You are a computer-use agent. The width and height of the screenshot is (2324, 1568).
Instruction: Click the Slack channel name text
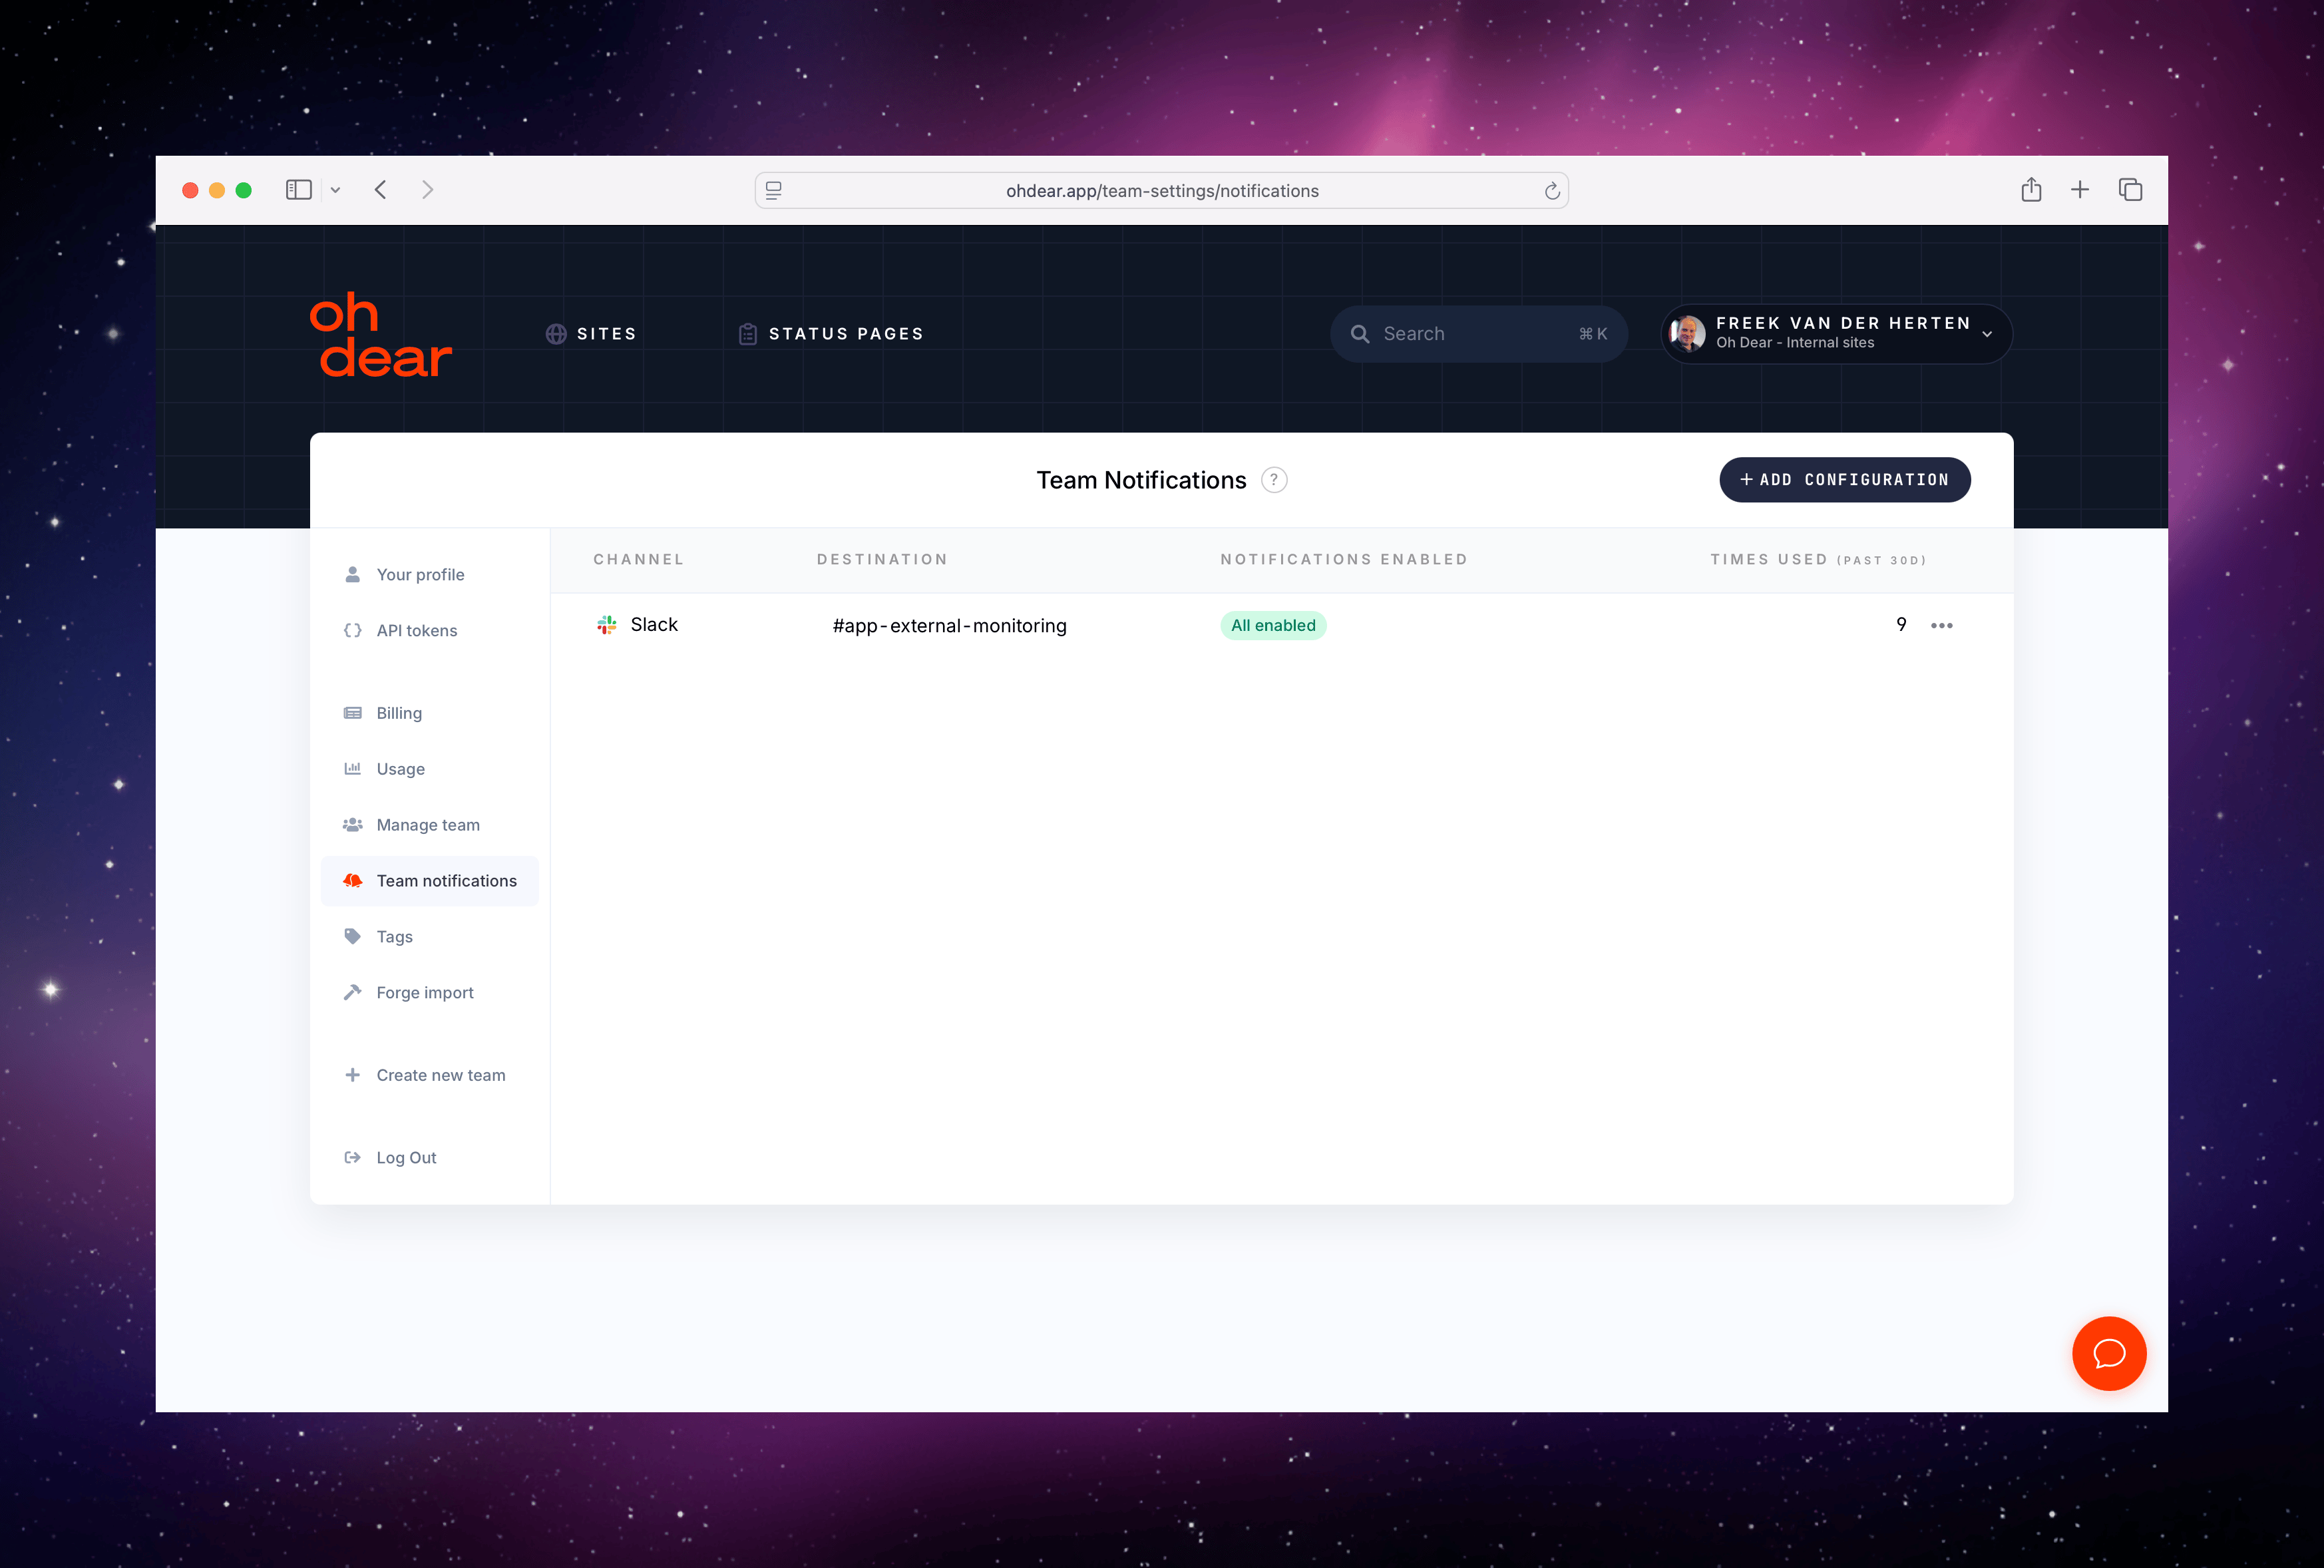(x=654, y=625)
